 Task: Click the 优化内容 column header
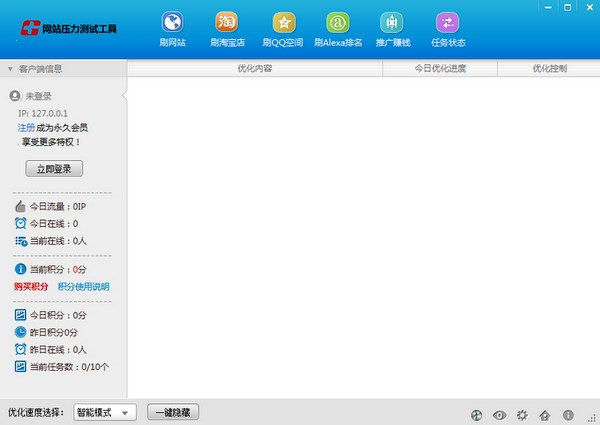pyautogui.click(x=254, y=69)
